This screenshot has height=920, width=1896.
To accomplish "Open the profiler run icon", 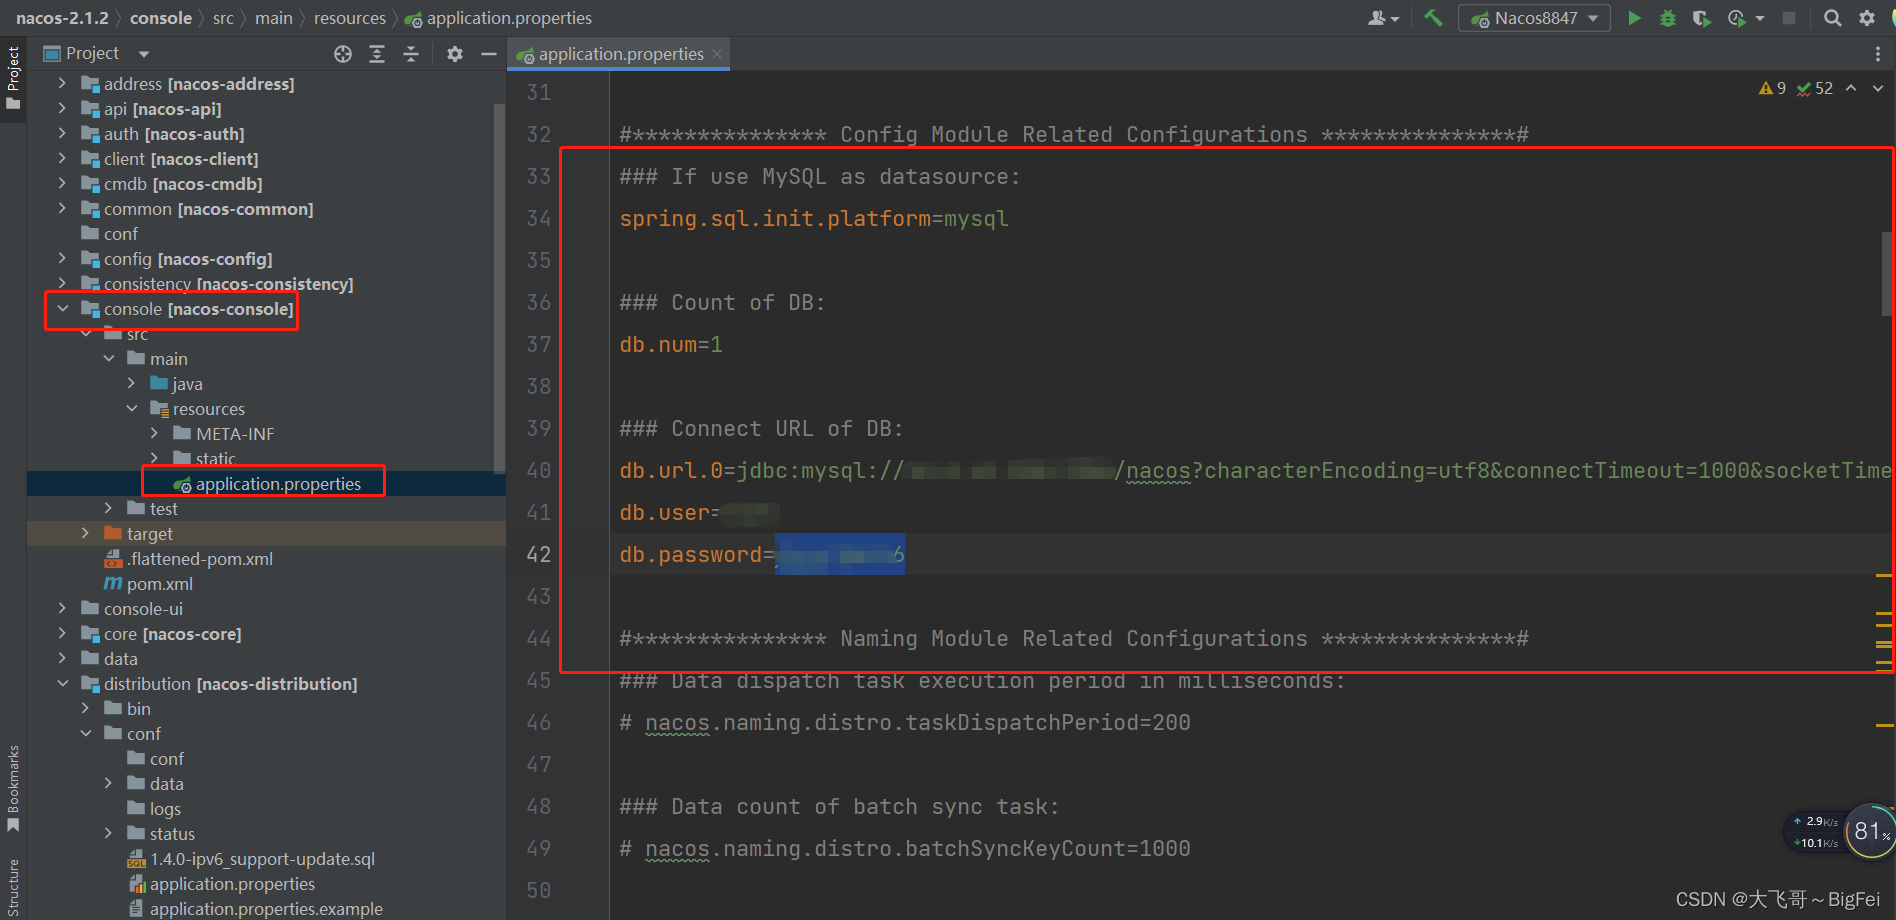I will 1737,18.
